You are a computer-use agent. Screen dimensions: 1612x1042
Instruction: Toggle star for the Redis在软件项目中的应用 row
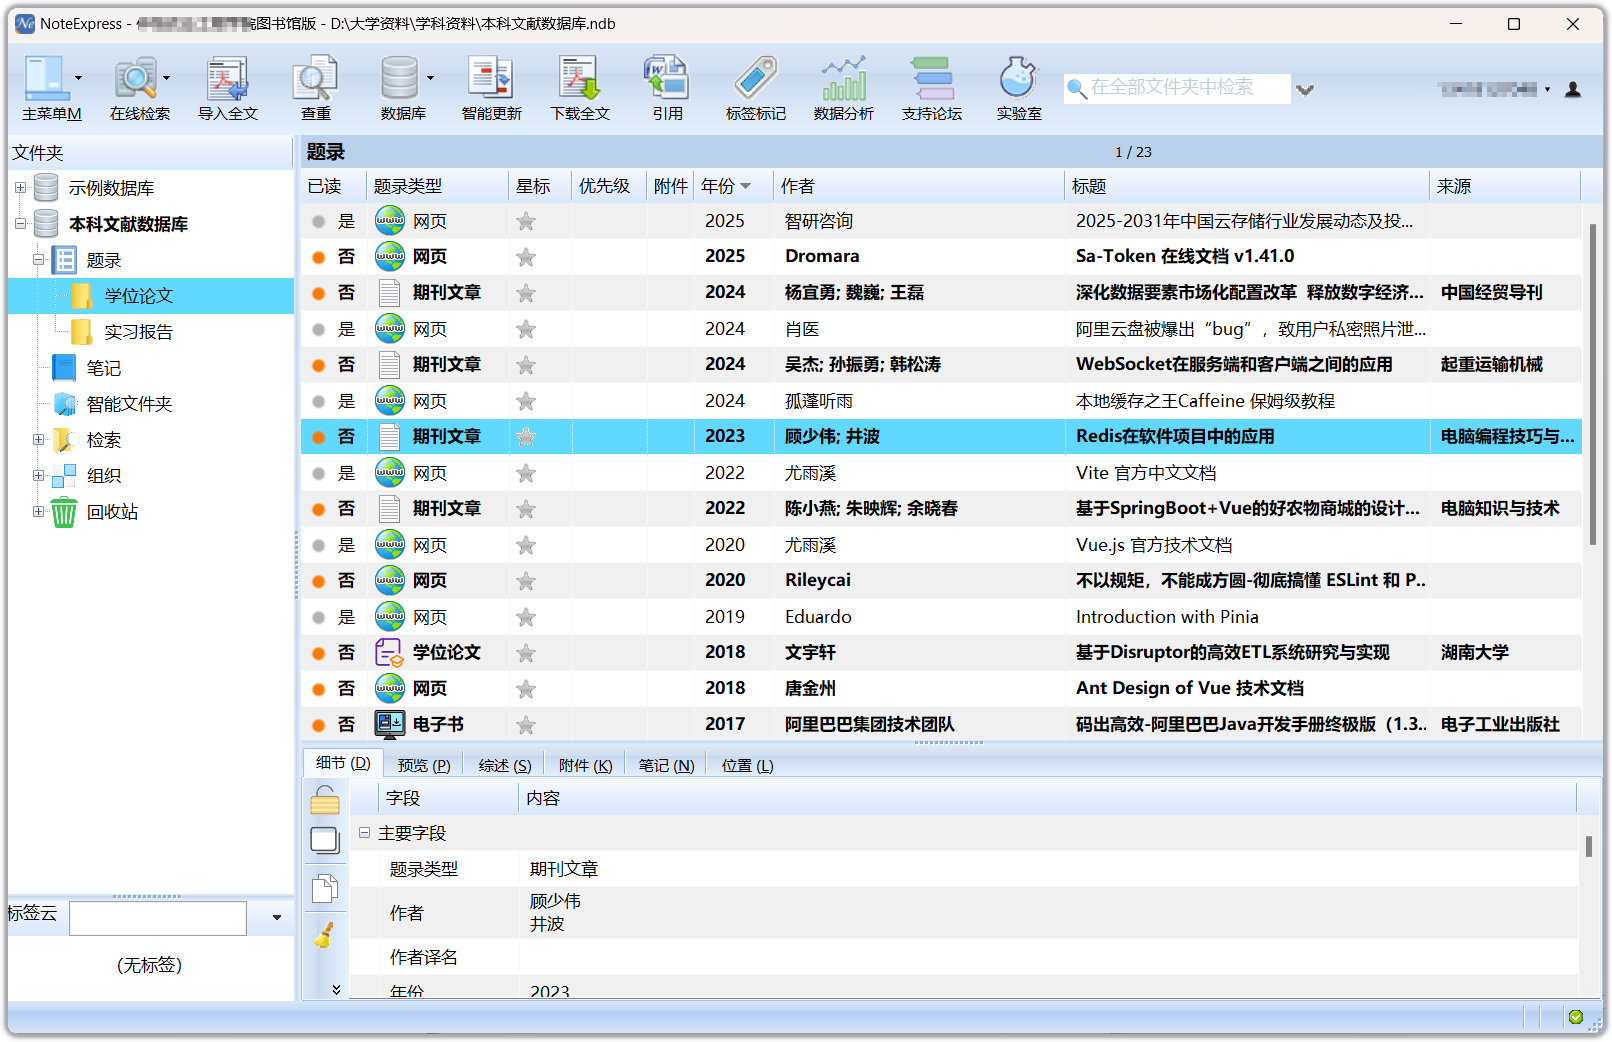pyautogui.click(x=526, y=437)
